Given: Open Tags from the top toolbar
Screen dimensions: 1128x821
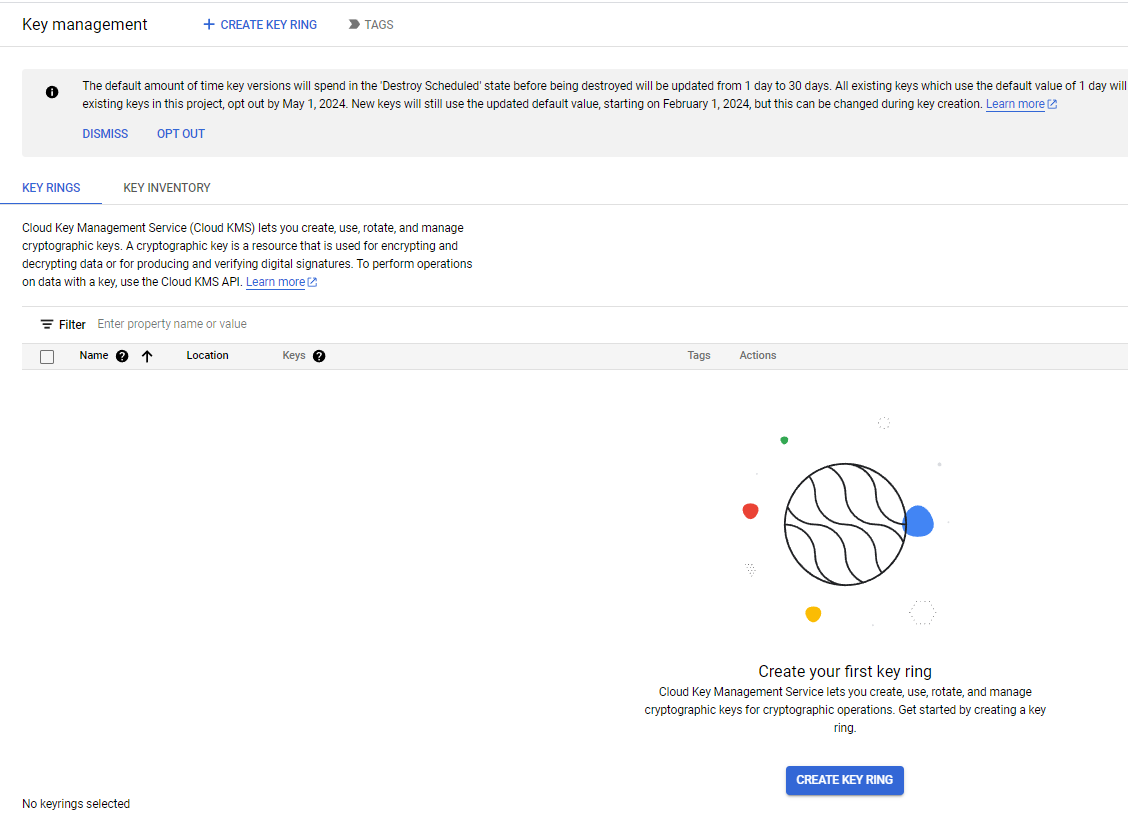Looking at the screenshot, I should coord(371,24).
